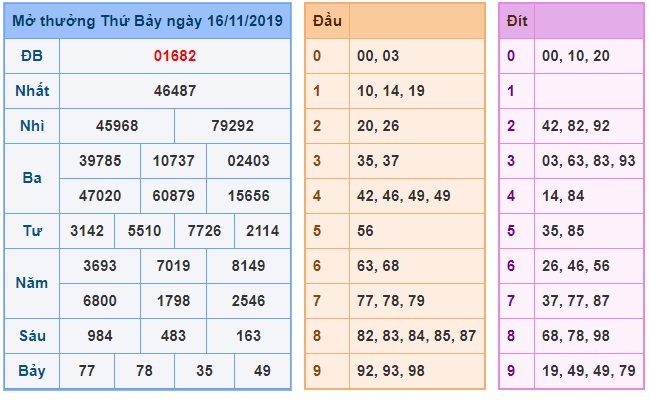This screenshot has width=650, height=407.
Task: Choose Tư prize number 7726
Action: tap(204, 231)
